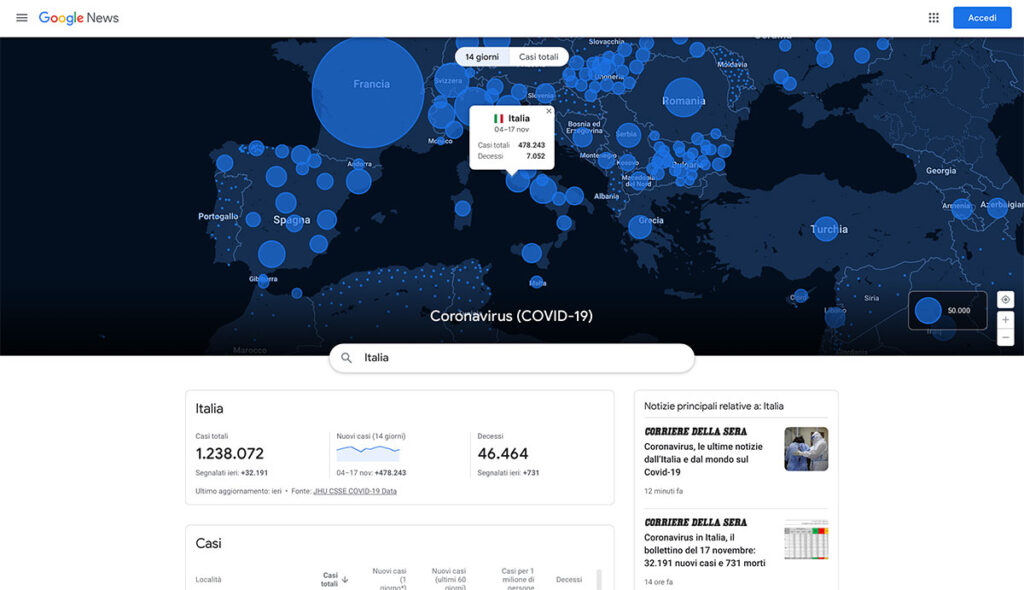Click the Turchia bubble on map
Image resolution: width=1024 pixels, height=590 pixels.
[826, 229]
